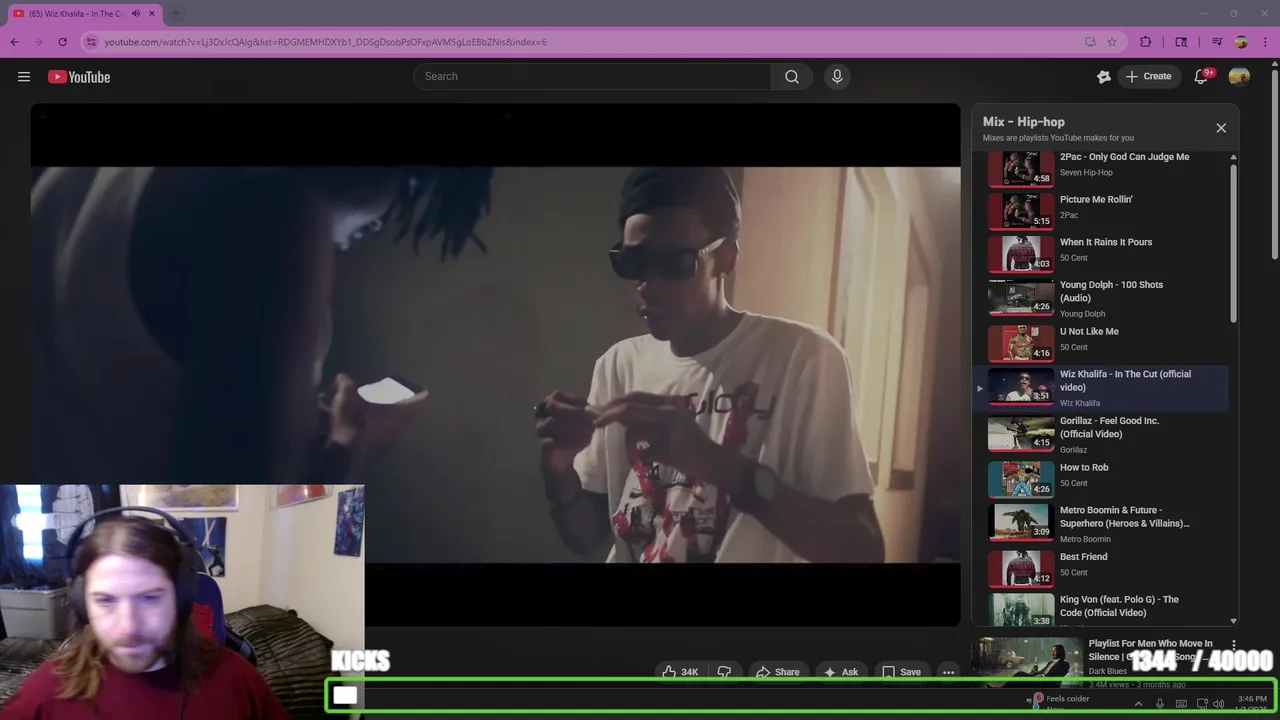1280x720 pixels.
Task: Open the browser extensions puzzle icon
Action: pyautogui.click(x=1146, y=42)
